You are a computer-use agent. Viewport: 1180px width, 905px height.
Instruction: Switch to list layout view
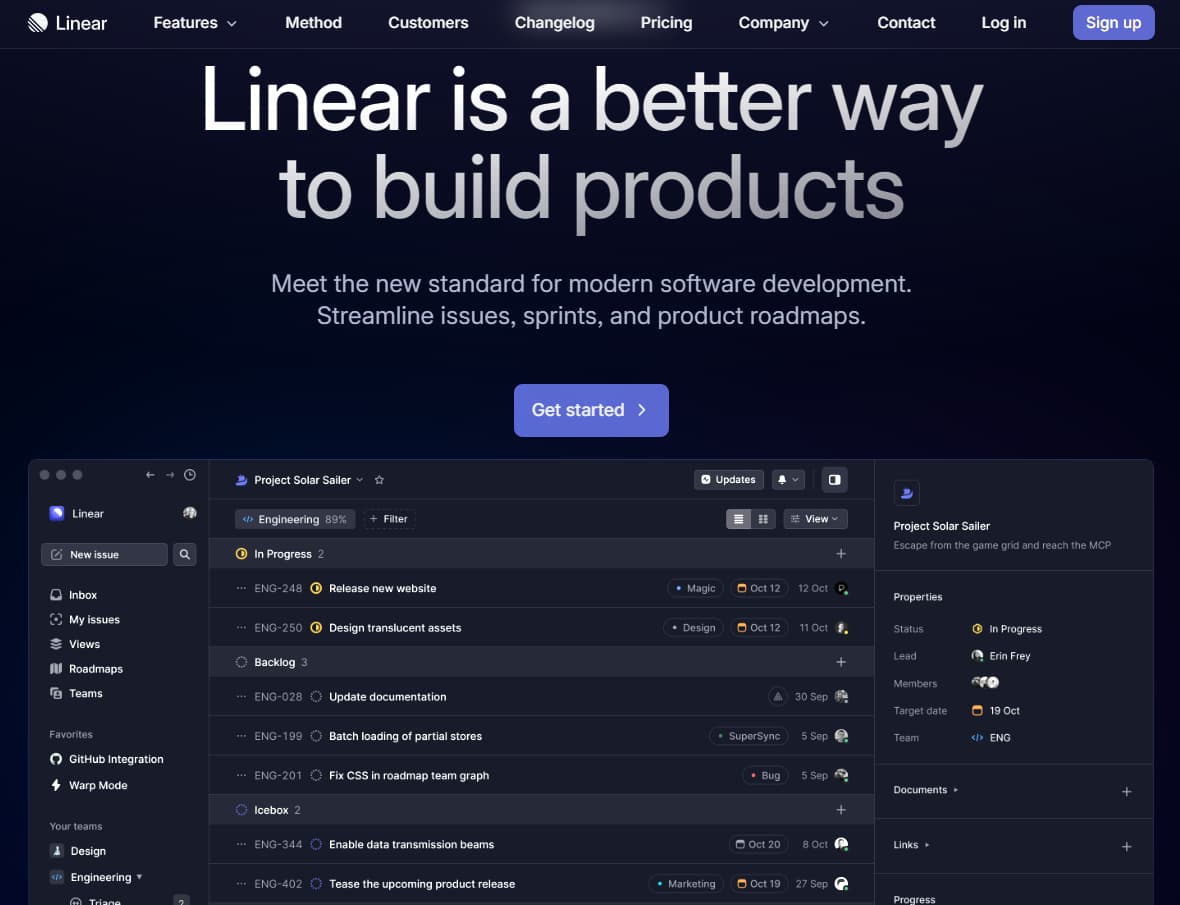pos(738,519)
